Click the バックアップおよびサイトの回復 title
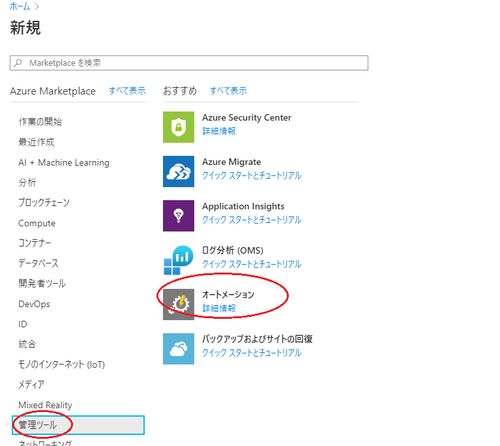The width and height of the screenshot is (500, 446). 257,339
